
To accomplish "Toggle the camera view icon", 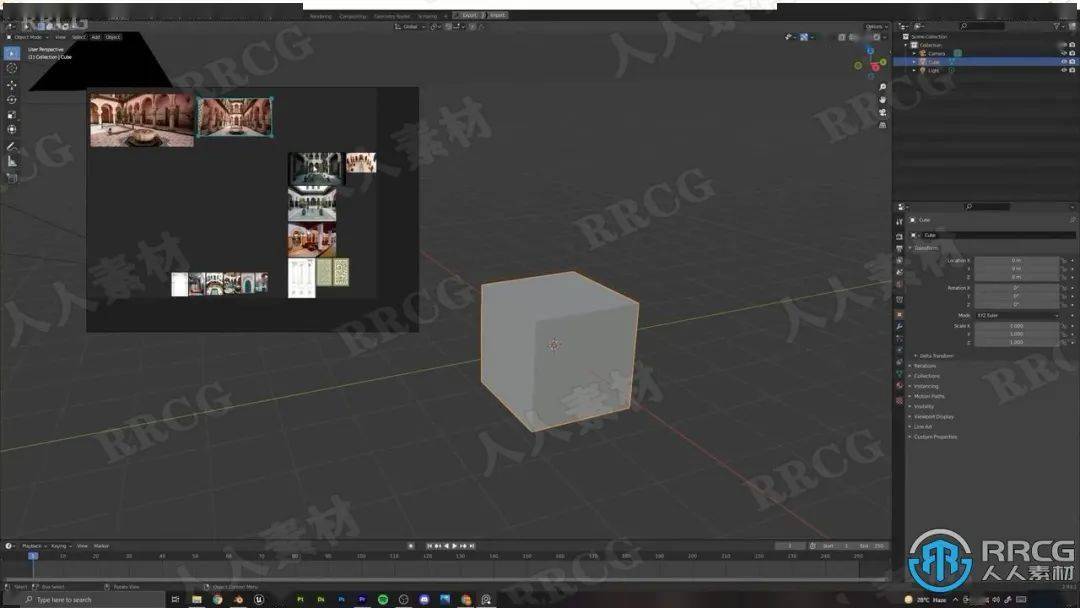I will coord(882,112).
